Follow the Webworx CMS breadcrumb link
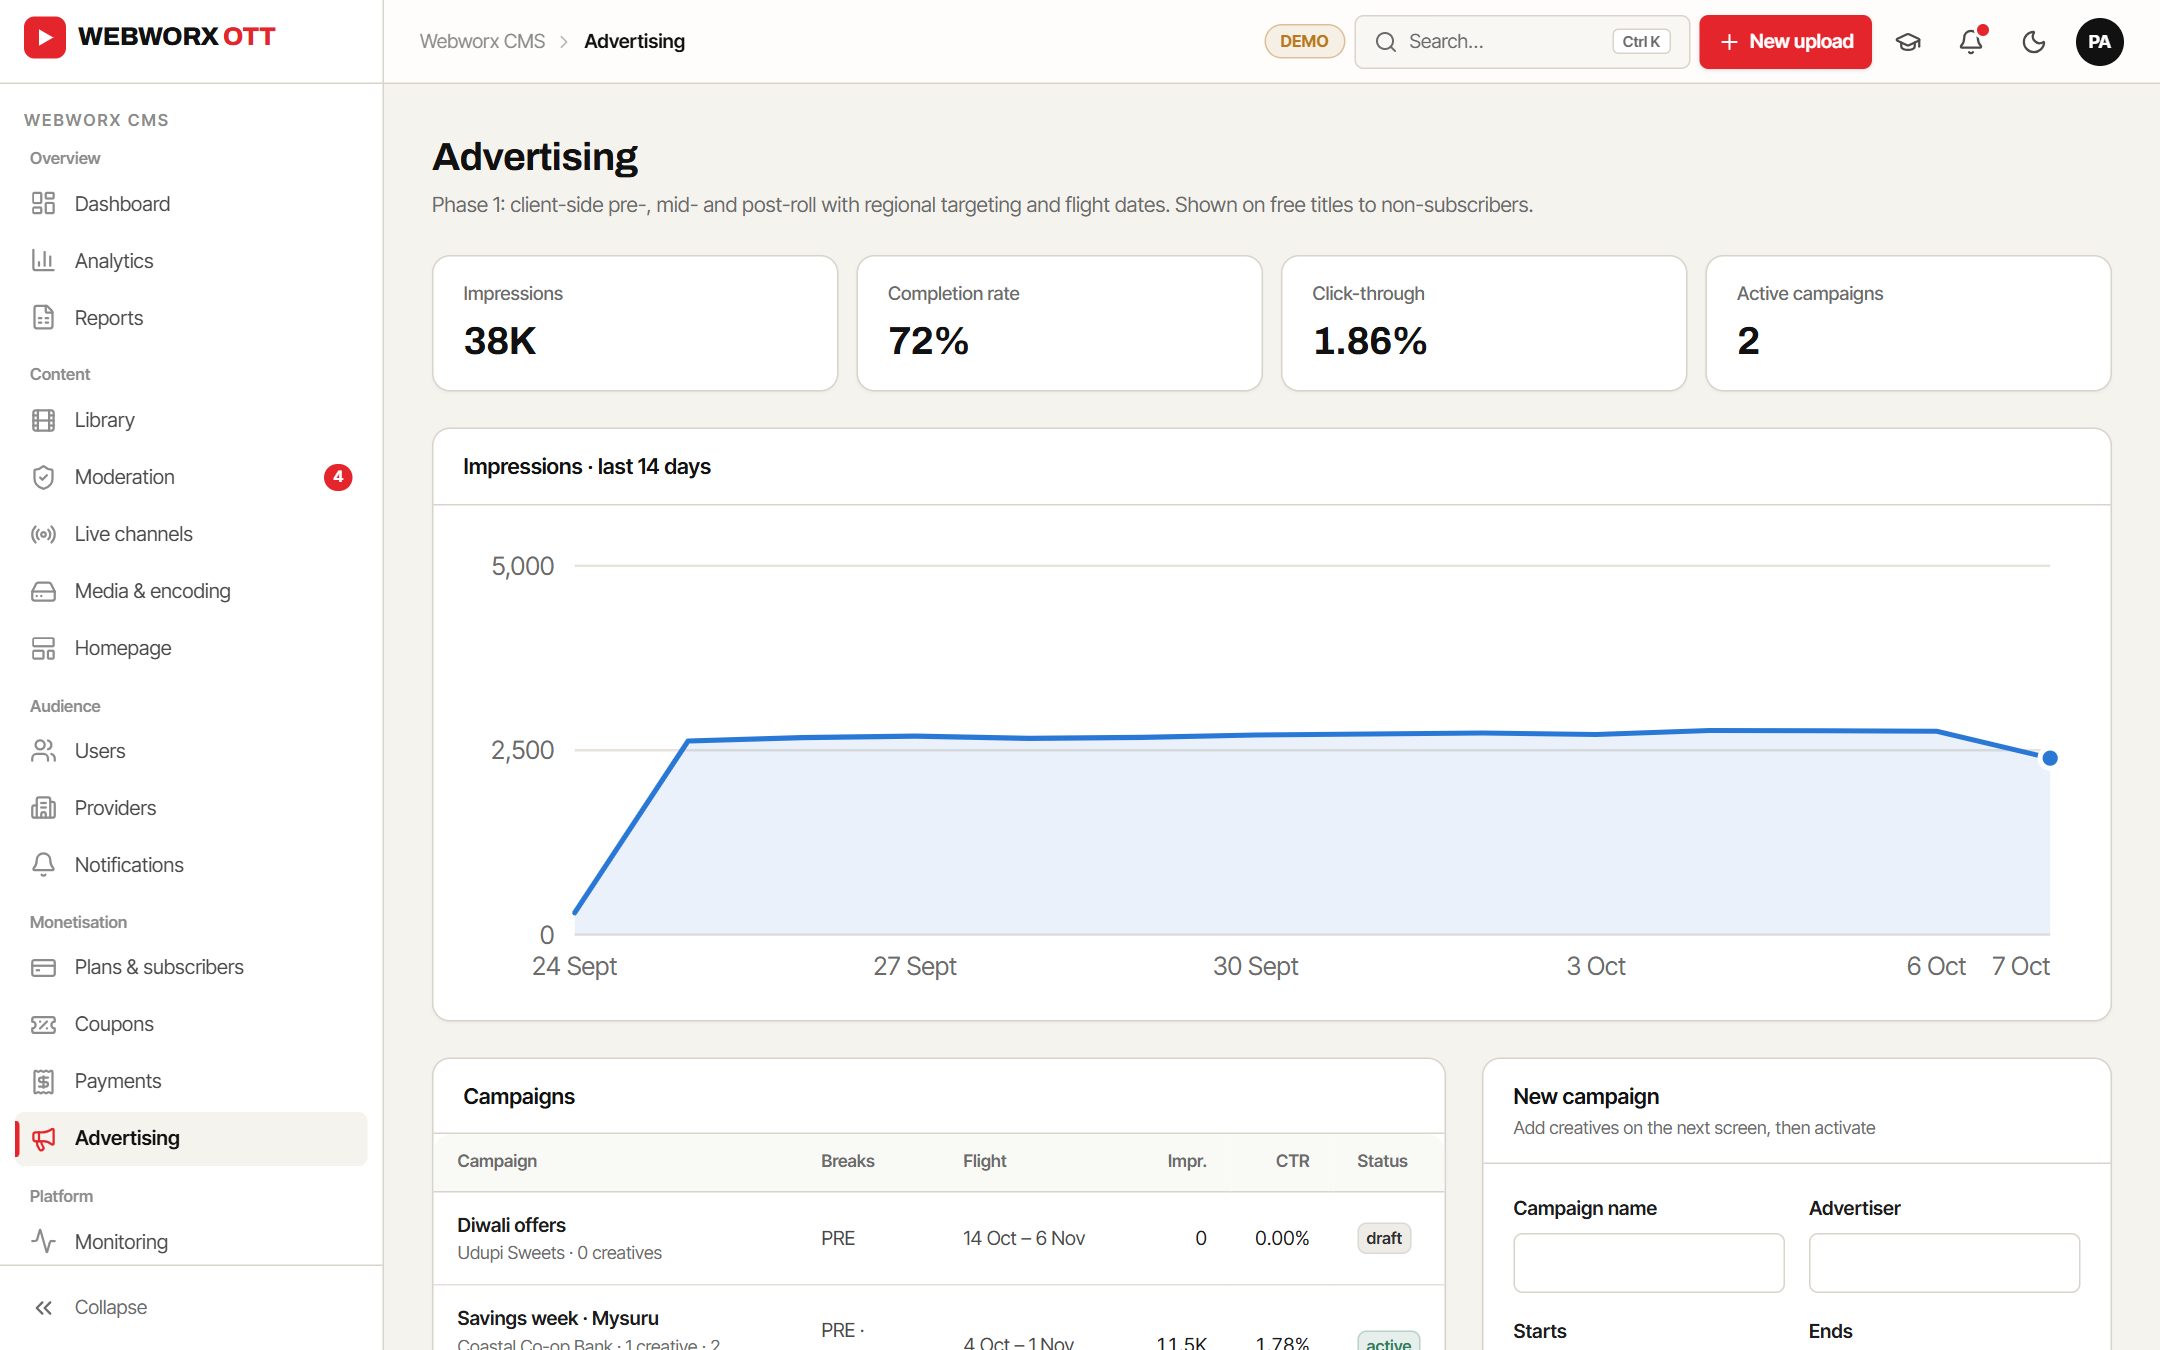The height and width of the screenshot is (1350, 2160). 482,41
